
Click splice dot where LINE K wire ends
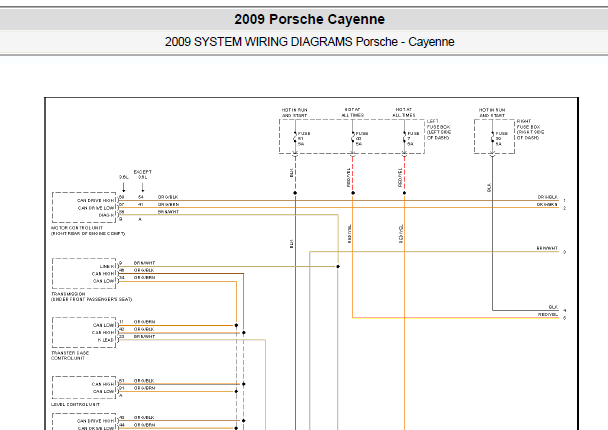[x=338, y=266]
